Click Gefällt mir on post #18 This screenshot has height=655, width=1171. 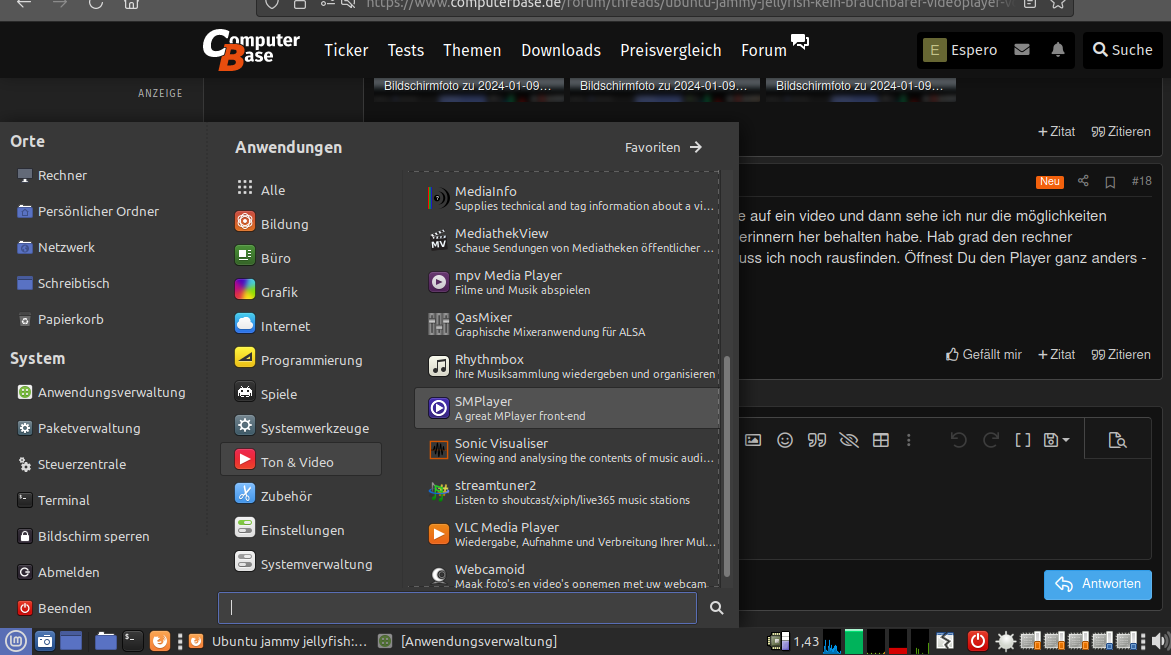point(984,354)
